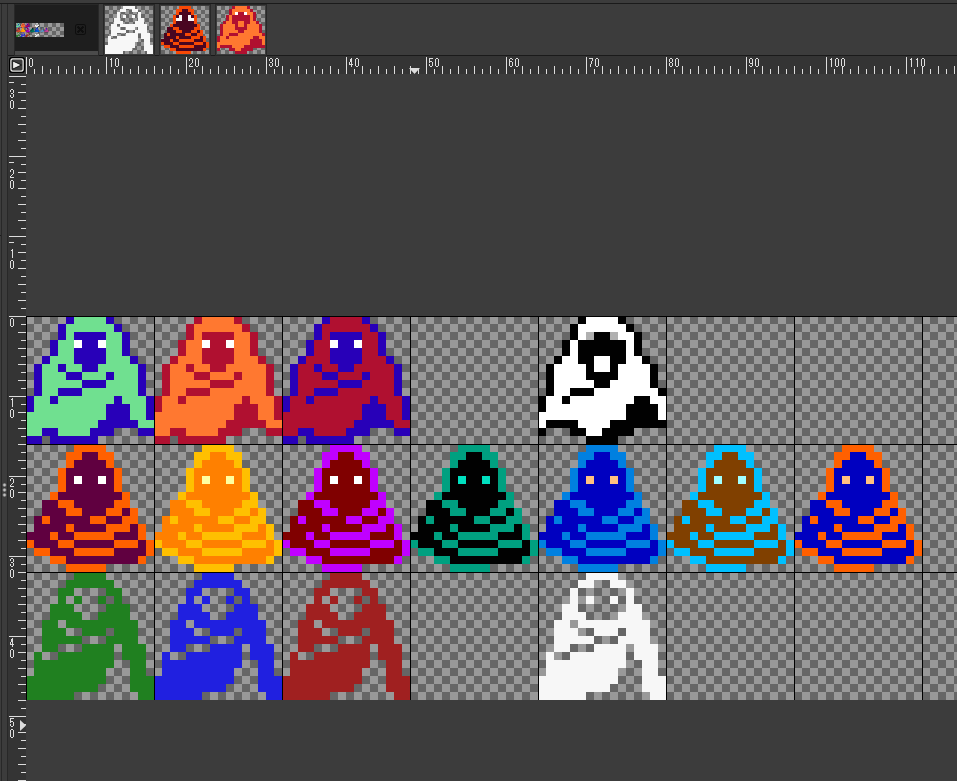Click the orange-maroon striped sprite in middle row

(90, 508)
